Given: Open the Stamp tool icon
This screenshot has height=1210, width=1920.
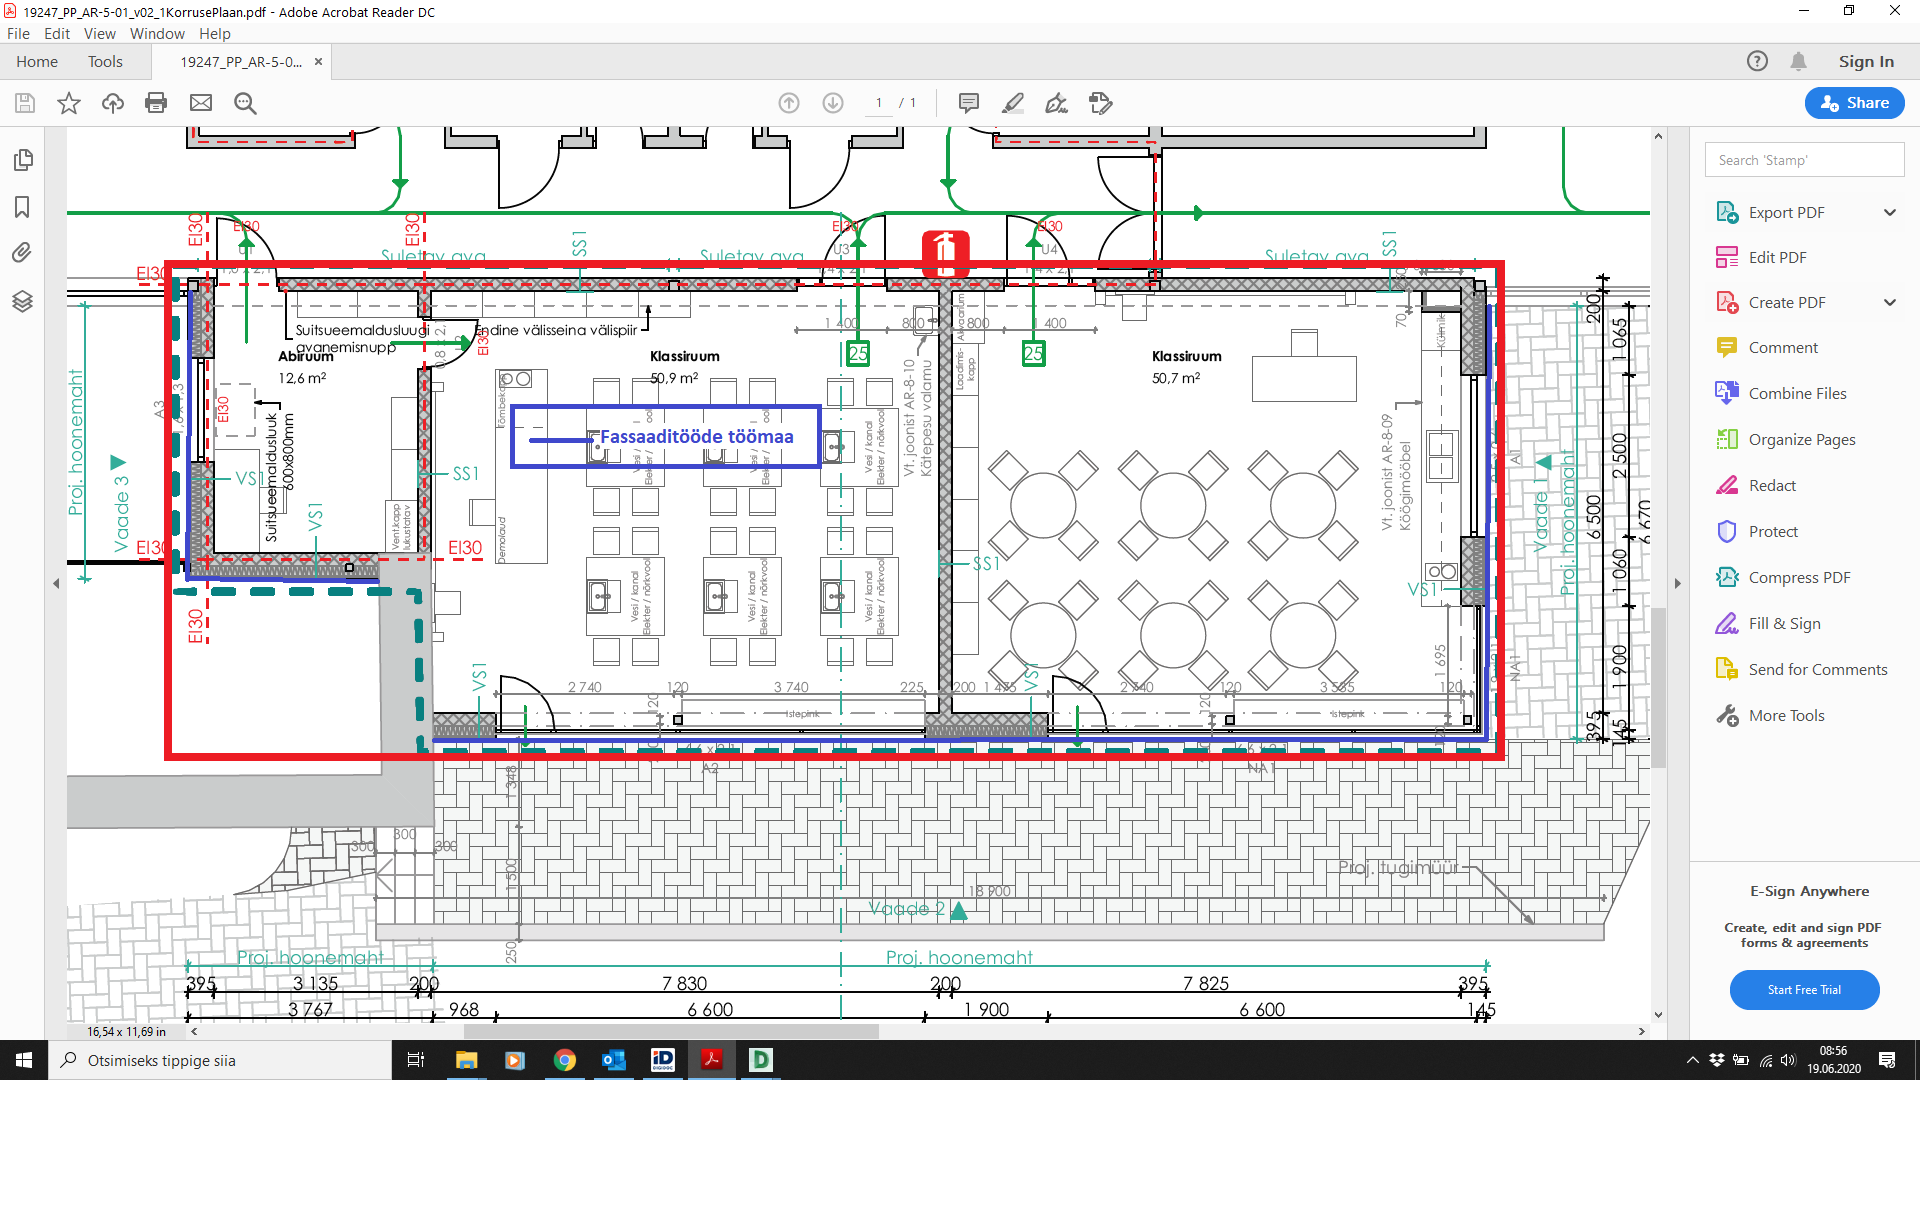Looking at the screenshot, I should pos(1101,103).
